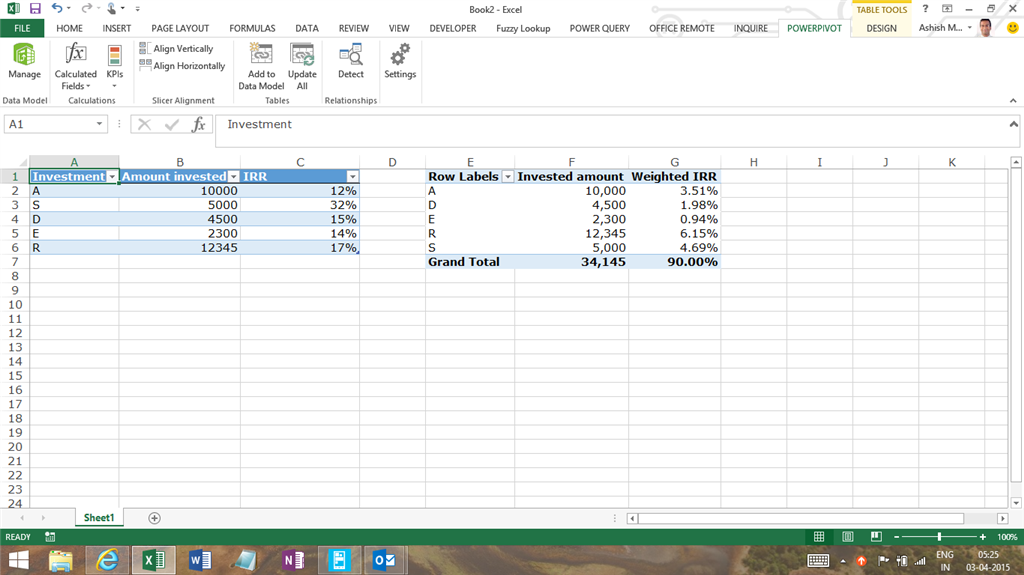This screenshot has width=1024, height=575.
Task: Undo the last action
Action: (57, 8)
